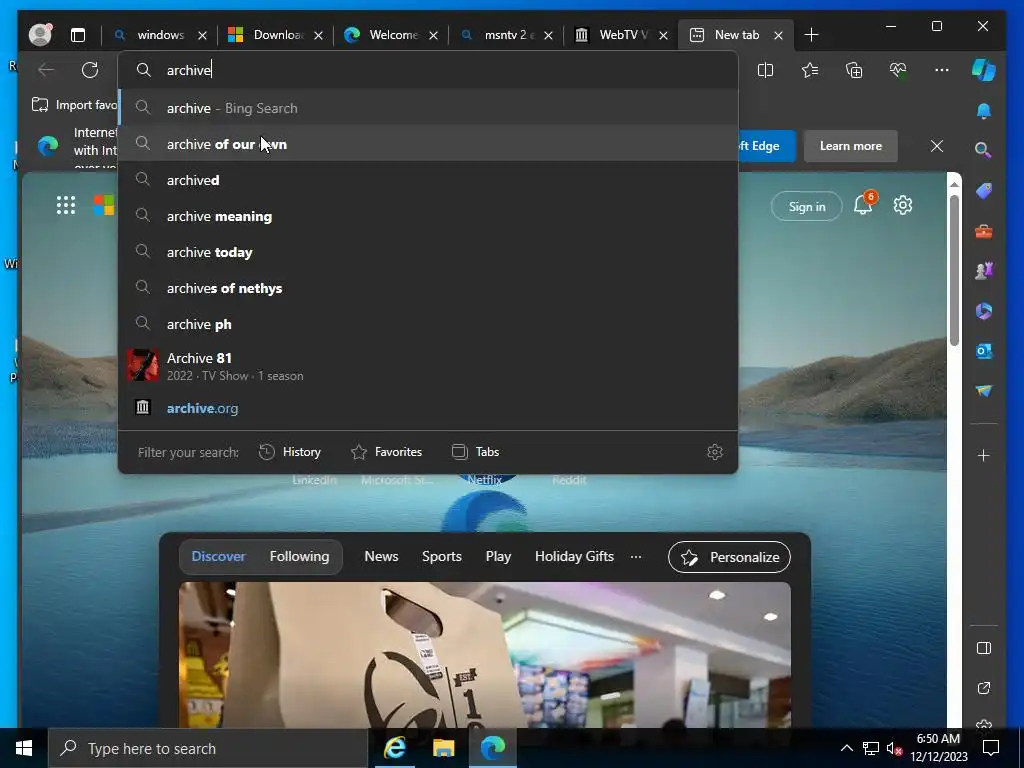Click the Sign in button
Image resolution: width=1024 pixels, height=768 pixels.
coord(807,206)
